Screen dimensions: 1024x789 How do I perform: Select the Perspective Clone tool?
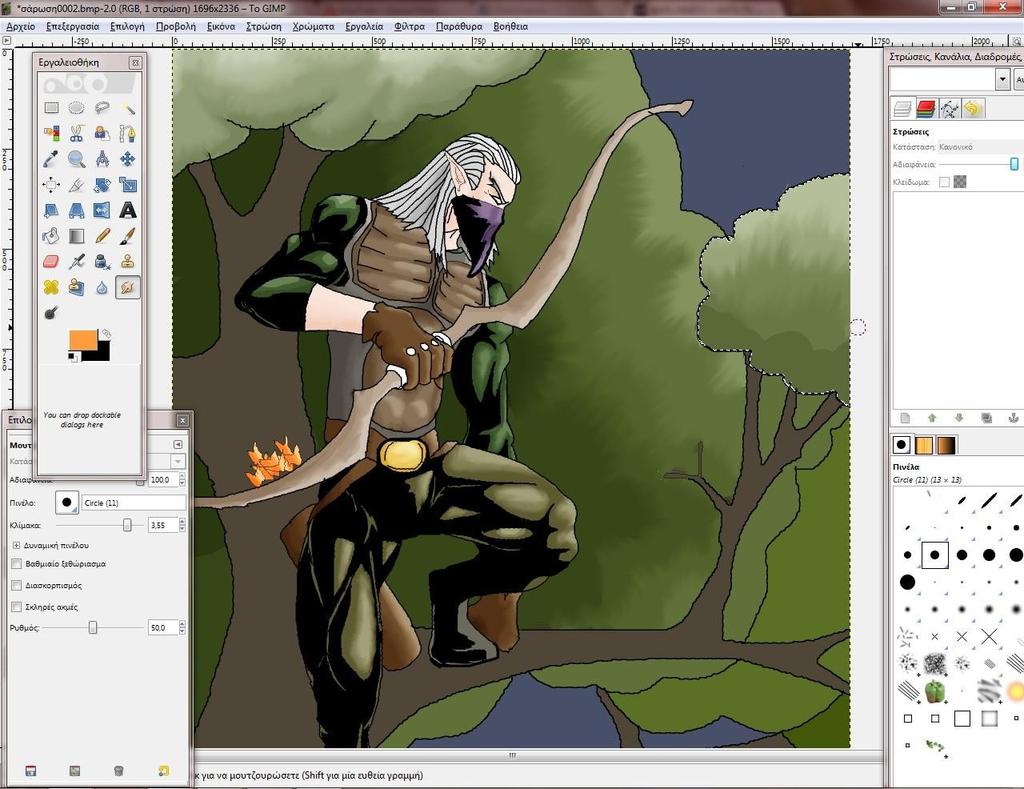click(x=76, y=287)
